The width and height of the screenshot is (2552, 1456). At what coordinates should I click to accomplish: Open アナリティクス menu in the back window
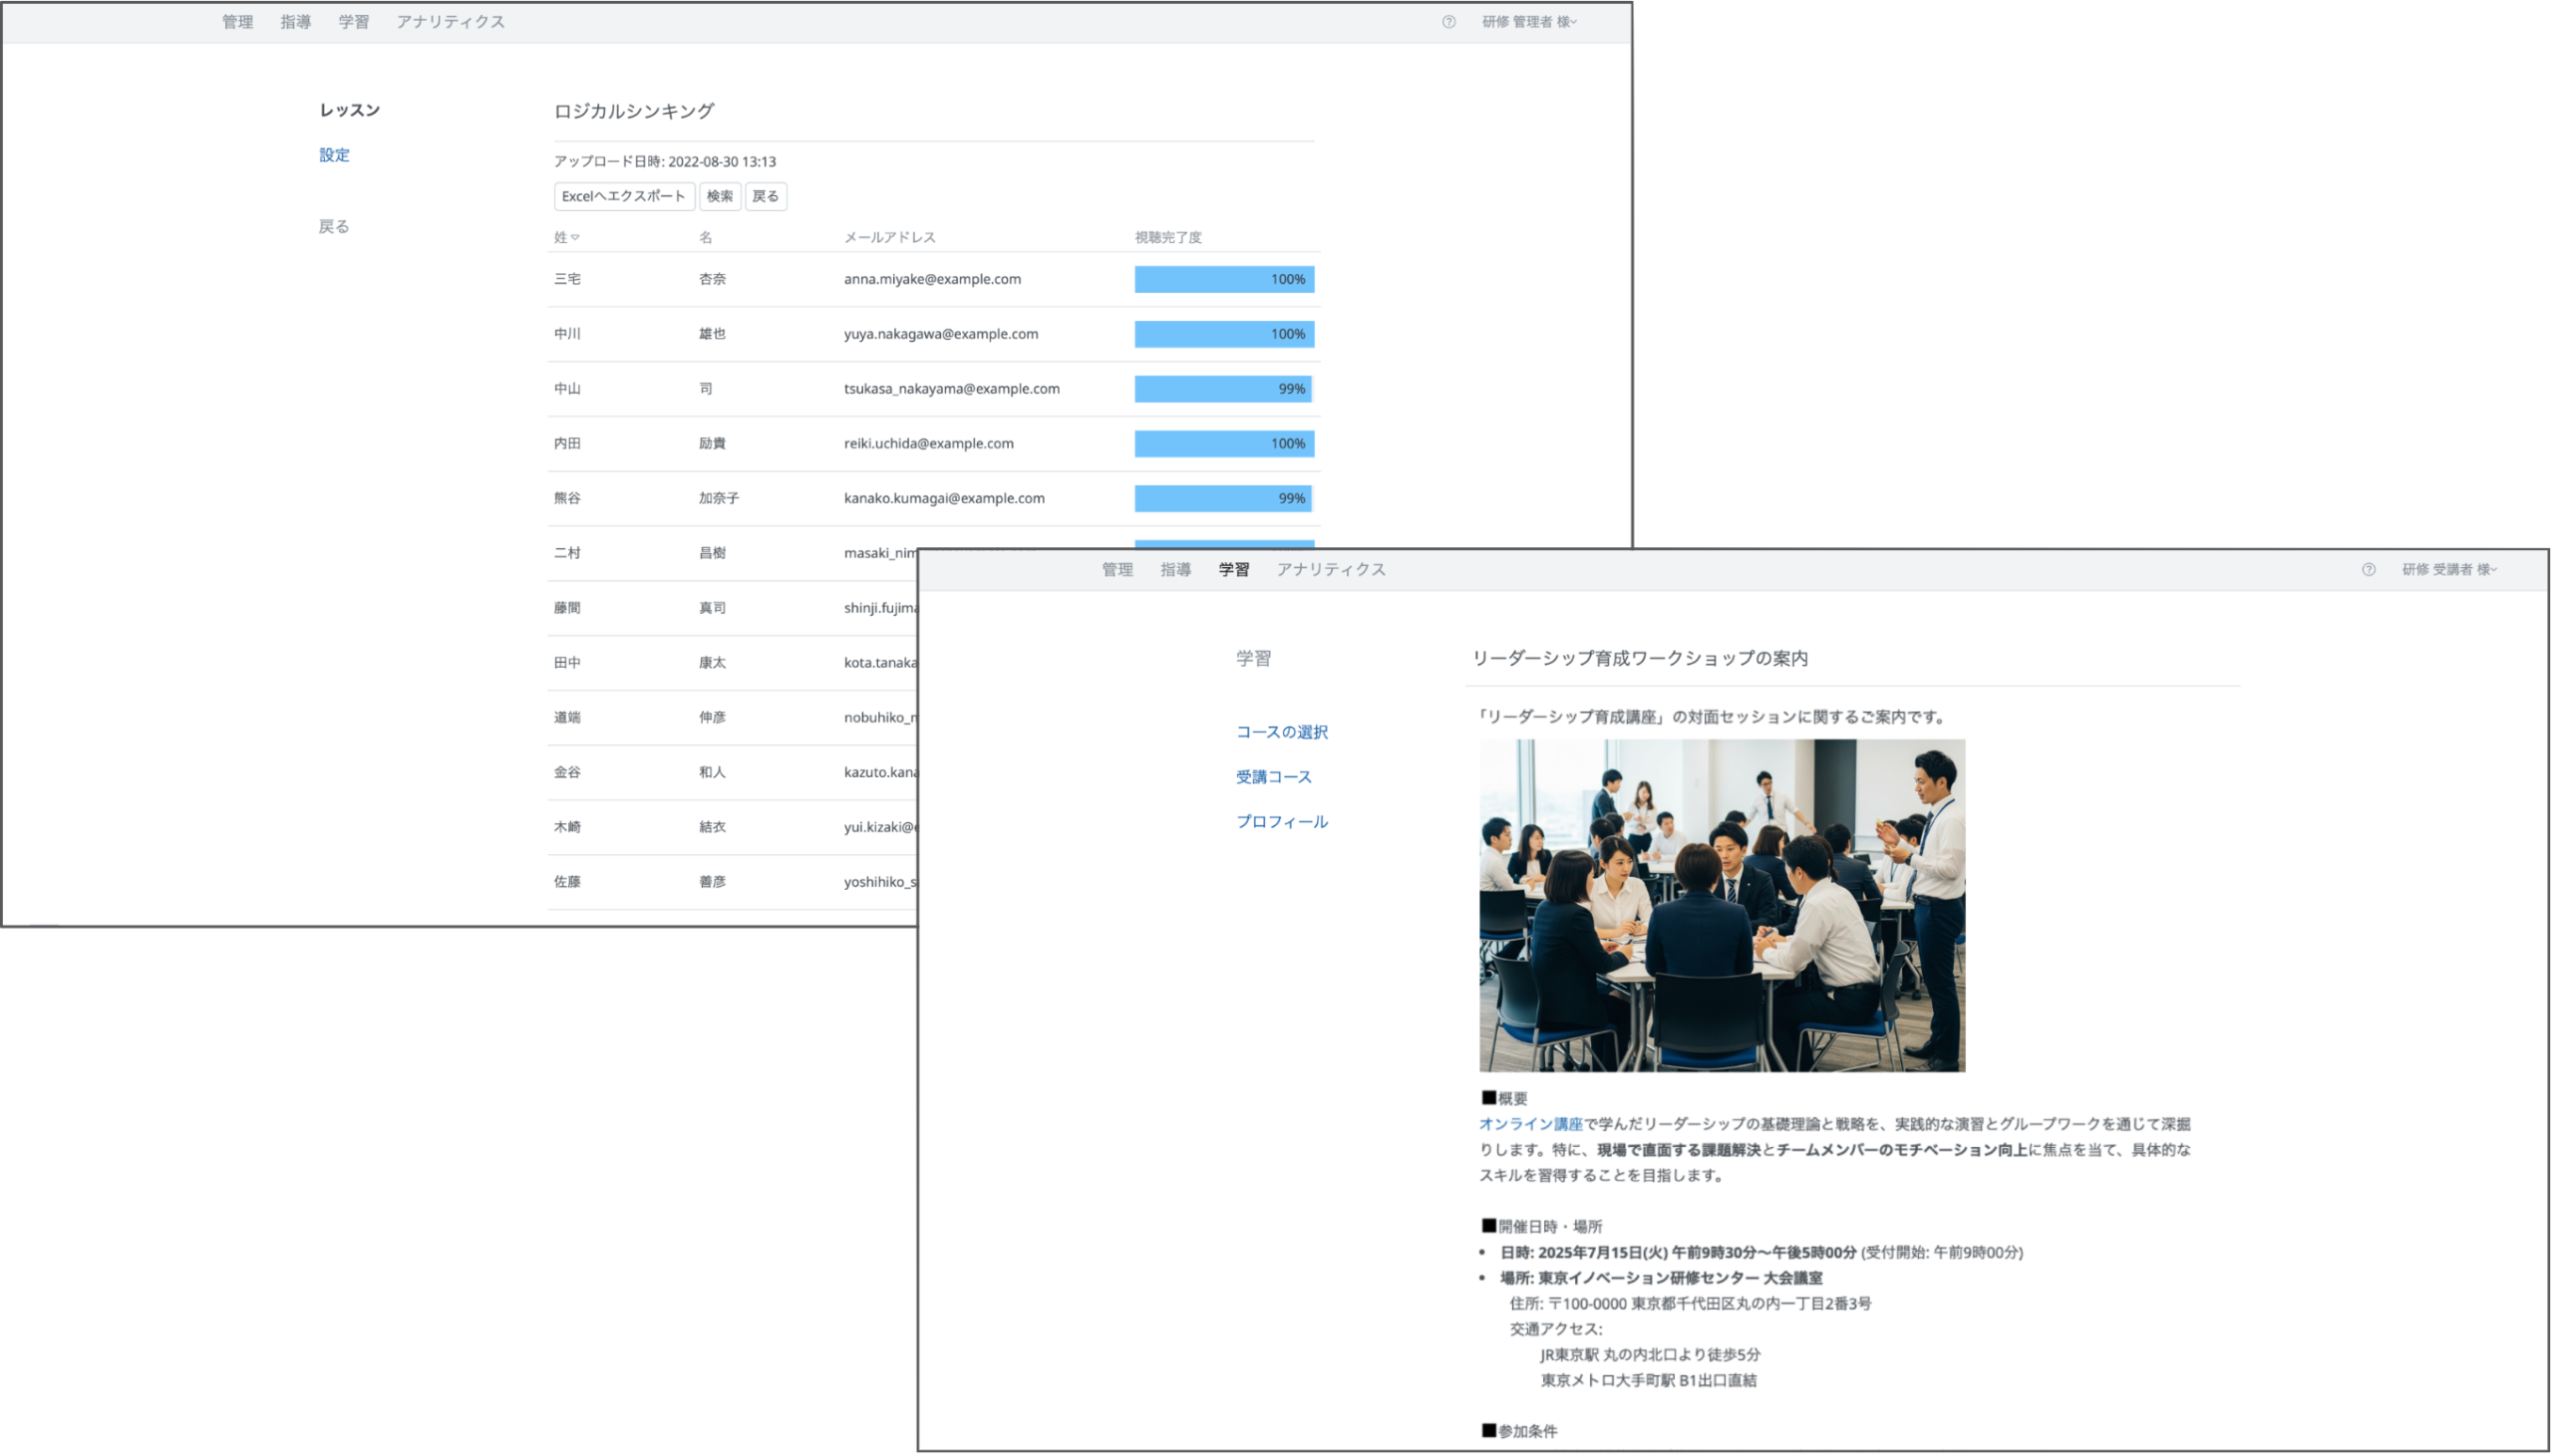coord(450,22)
